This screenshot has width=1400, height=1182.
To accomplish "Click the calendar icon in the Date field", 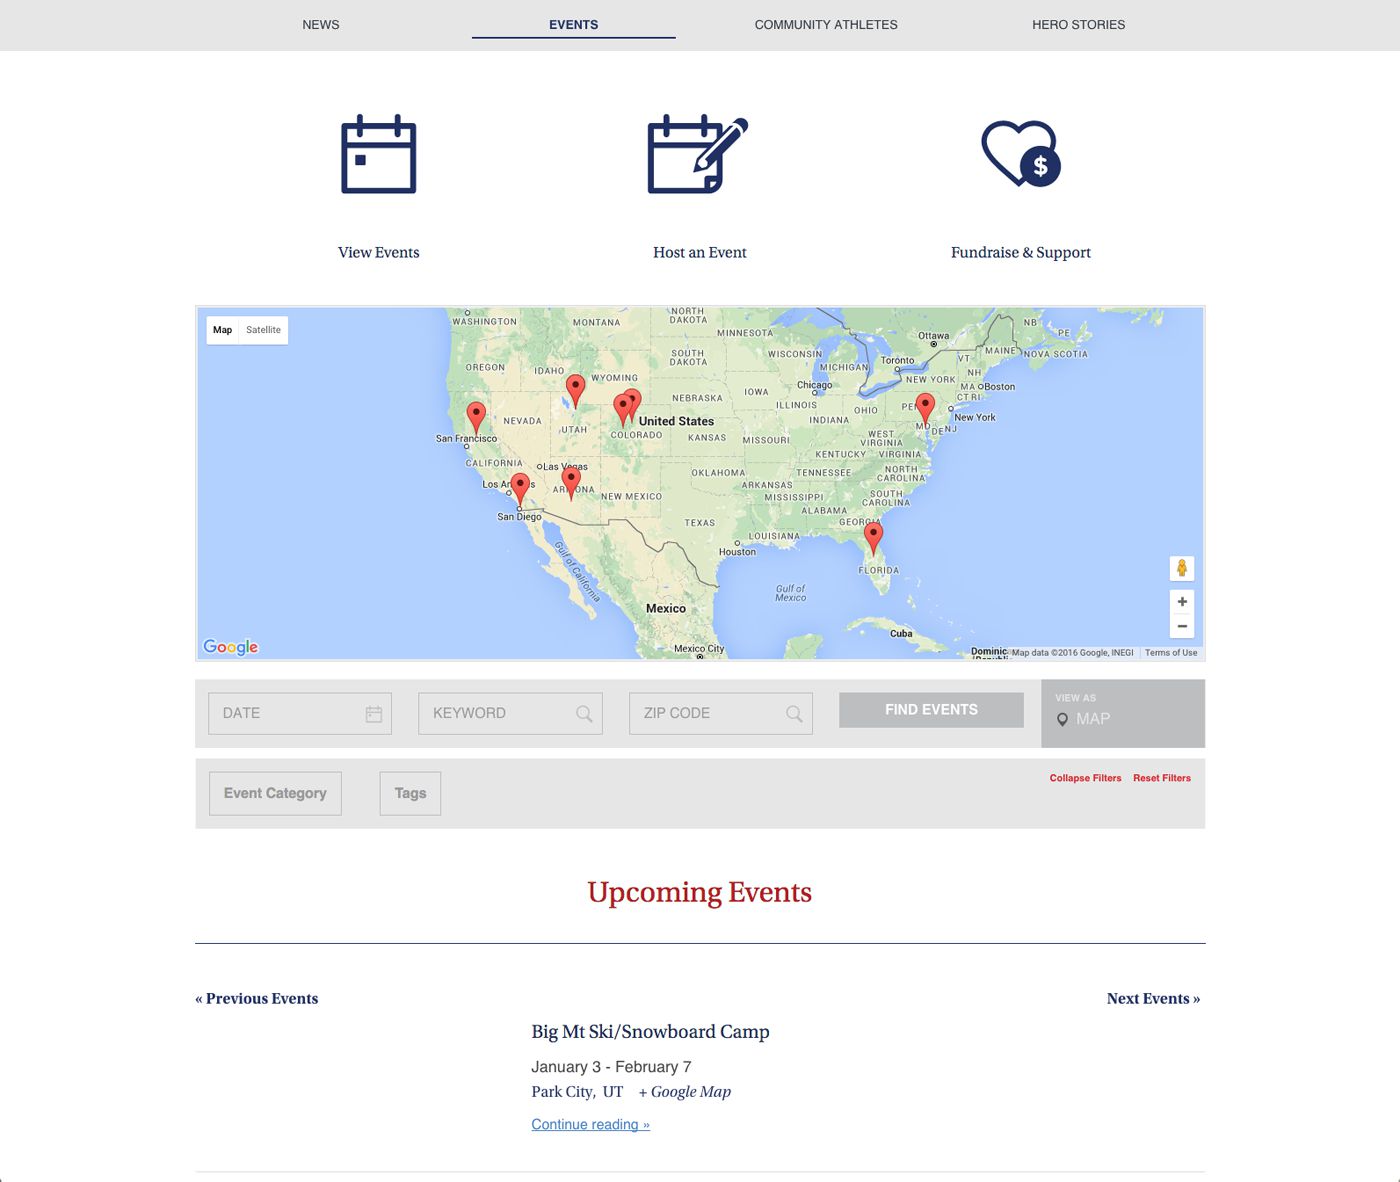I will point(373,713).
